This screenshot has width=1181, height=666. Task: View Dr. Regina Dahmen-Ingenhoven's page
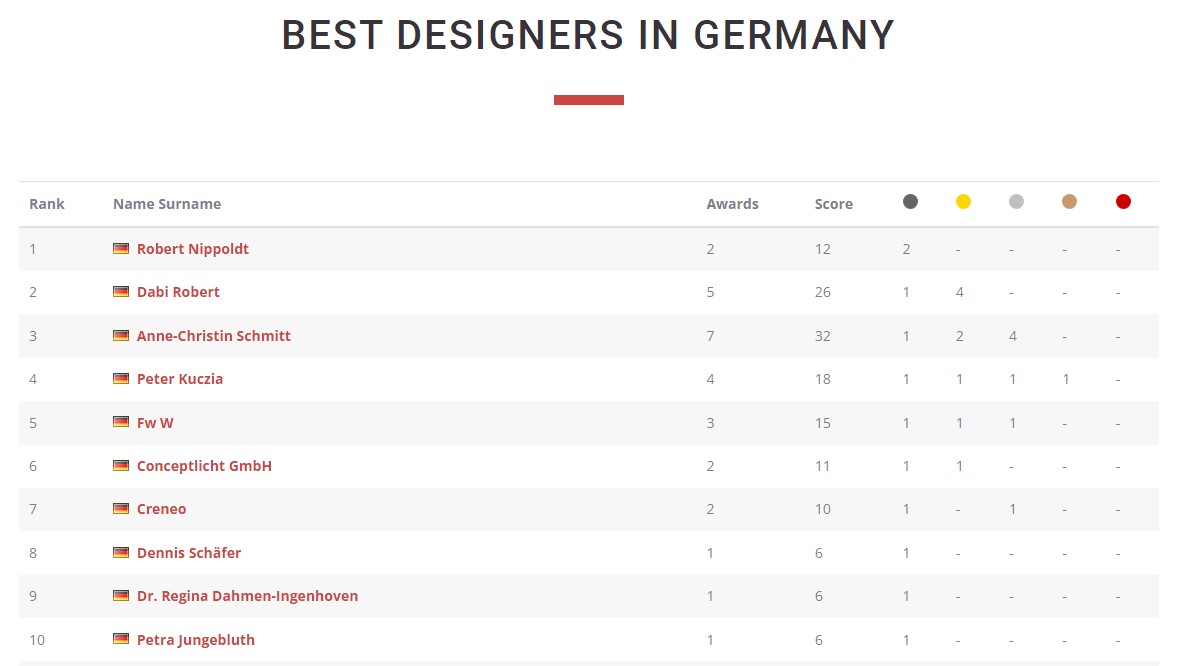click(x=247, y=596)
